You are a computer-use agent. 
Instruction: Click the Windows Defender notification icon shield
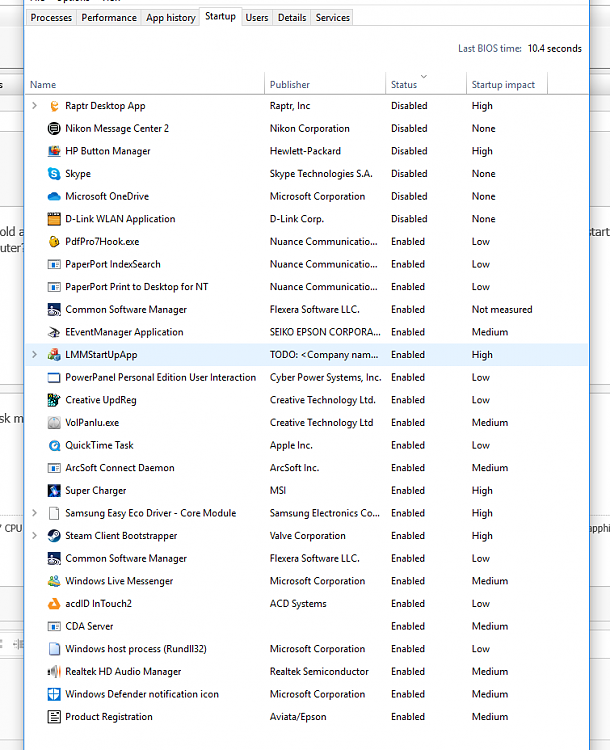click(54, 694)
